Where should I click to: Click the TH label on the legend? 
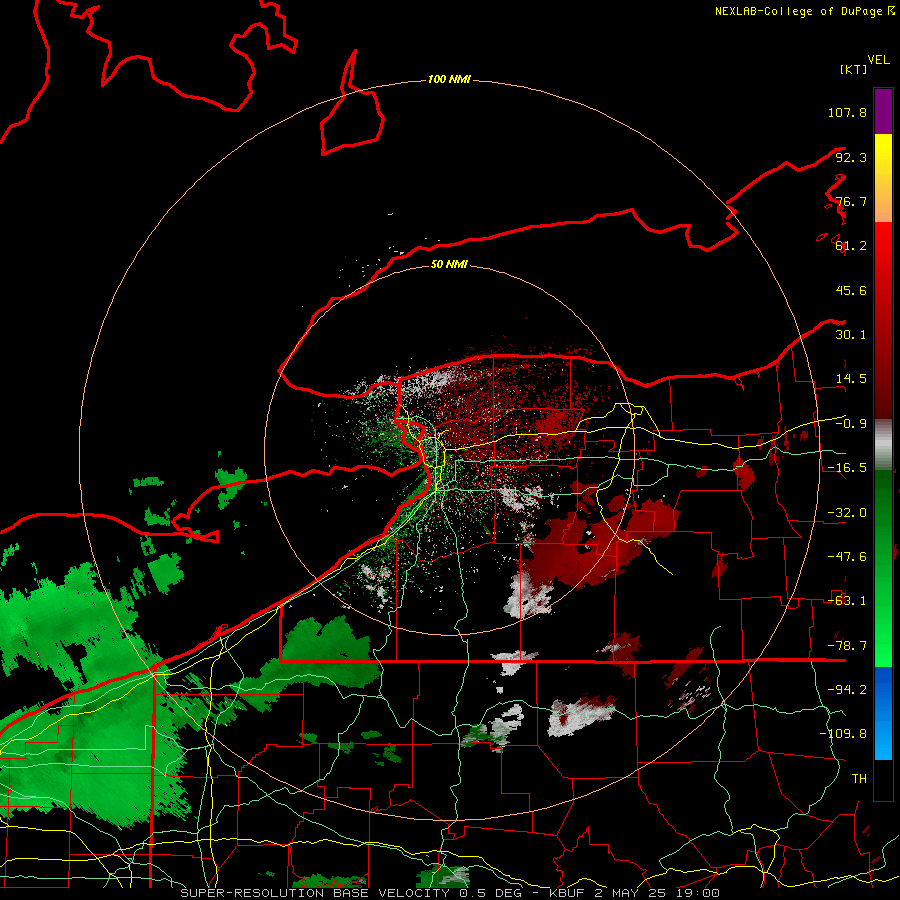pyautogui.click(x=859, y=779)
